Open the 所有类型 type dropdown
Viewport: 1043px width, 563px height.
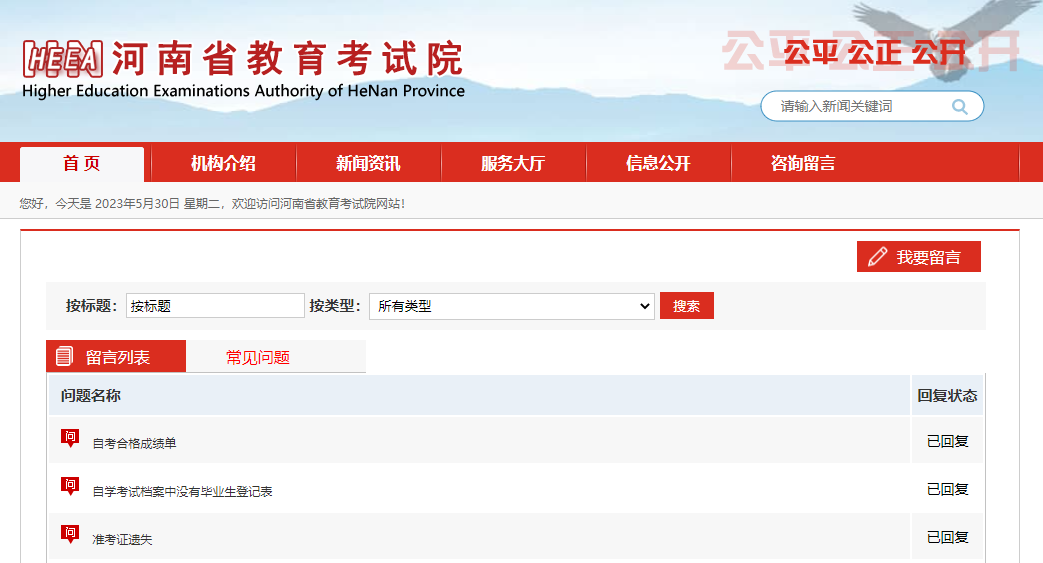(511, 306)
